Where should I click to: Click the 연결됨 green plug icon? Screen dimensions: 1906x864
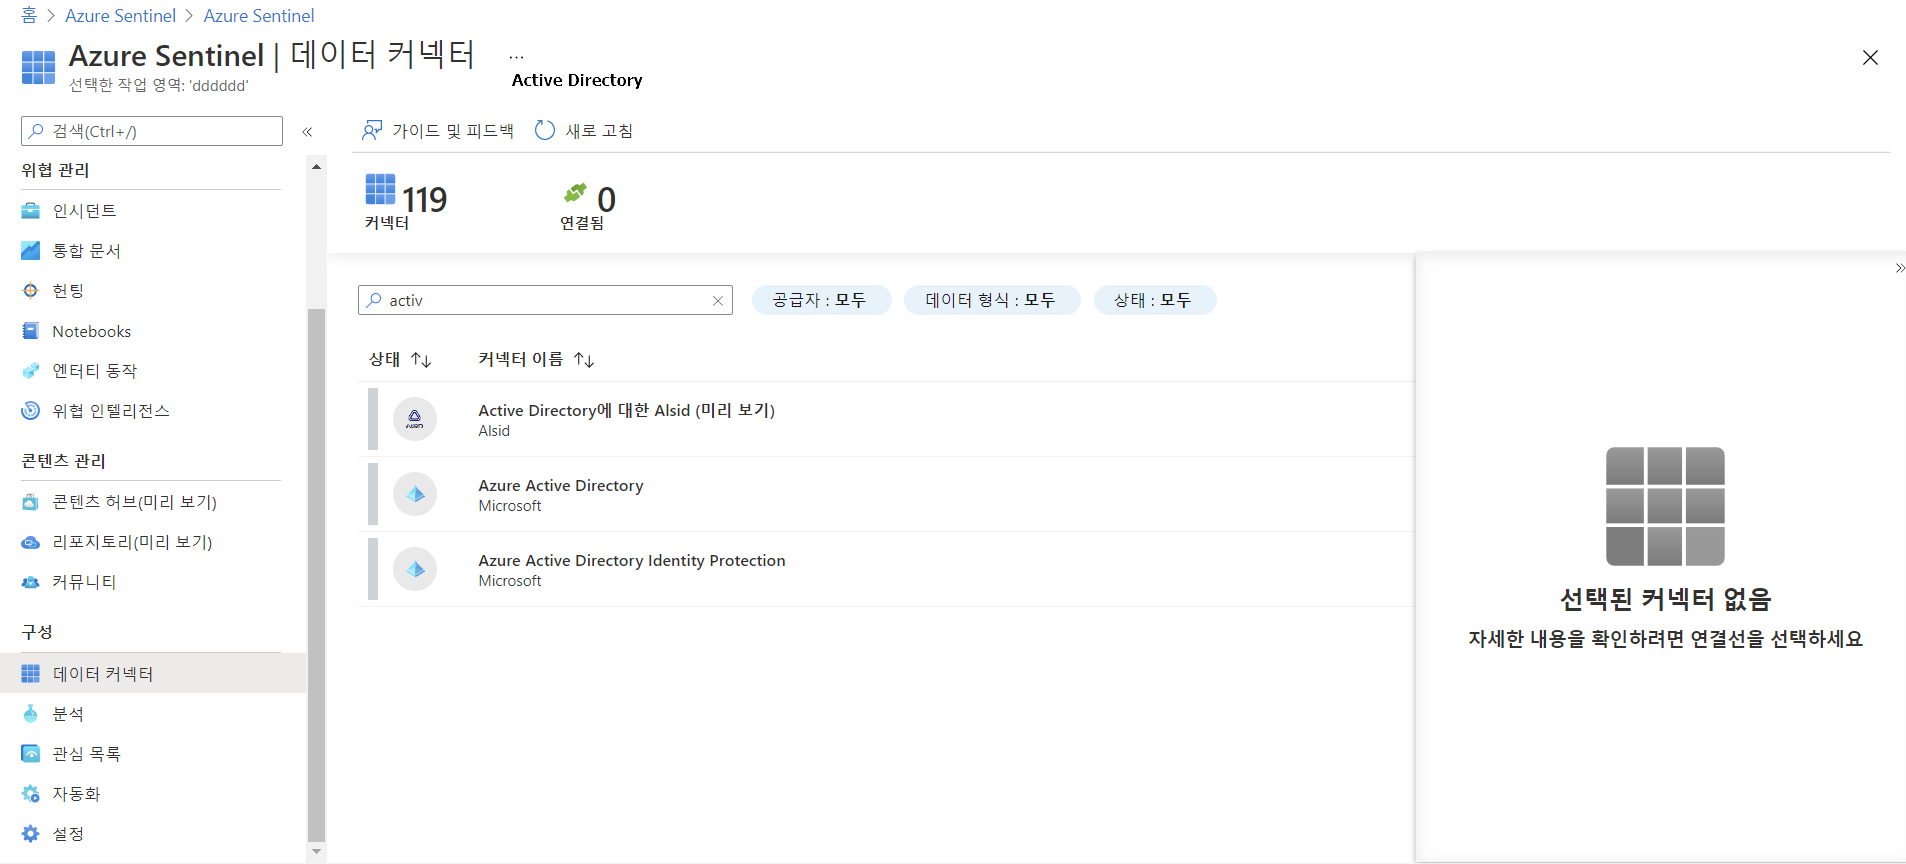[x=576, y=192]
